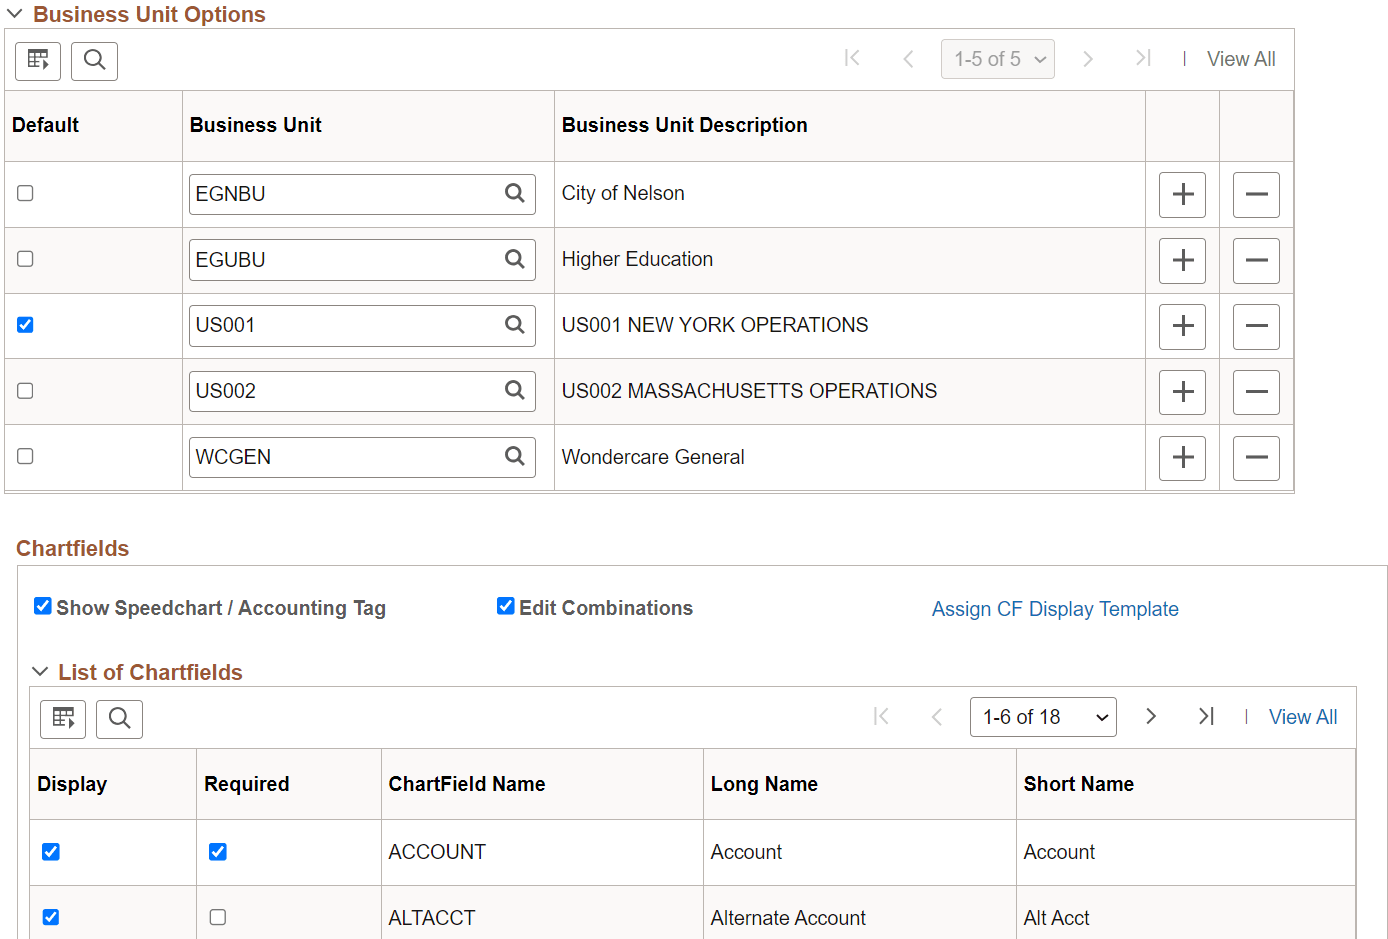Screen dimensions: 1388x939
Task: Mark ALTACCT as Required
Action: click(217, 917)
